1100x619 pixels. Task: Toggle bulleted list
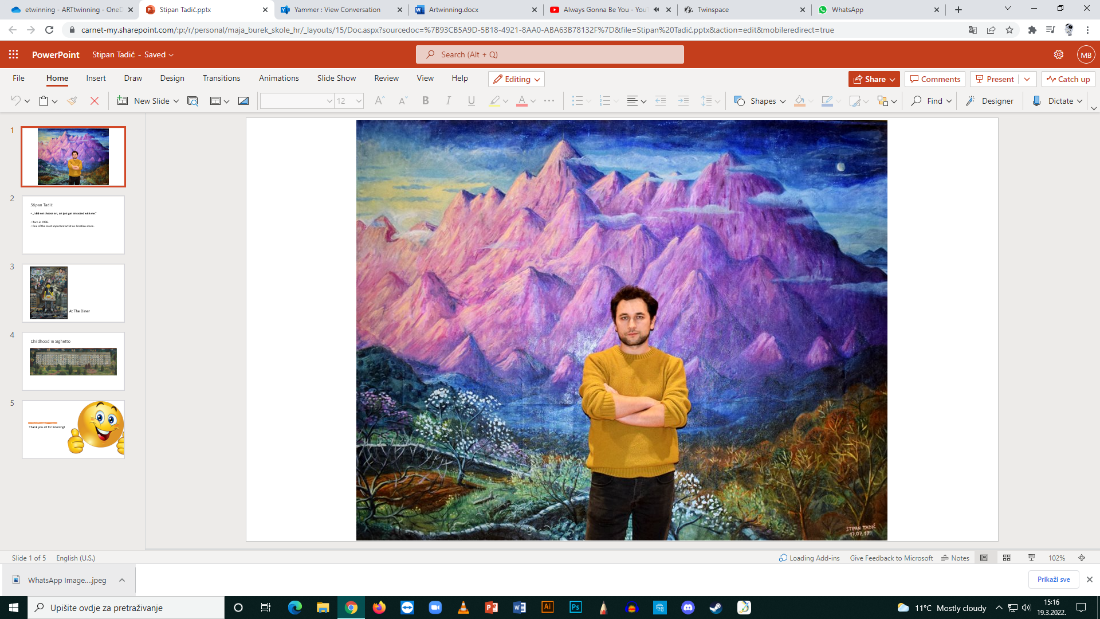click(577, 101)
